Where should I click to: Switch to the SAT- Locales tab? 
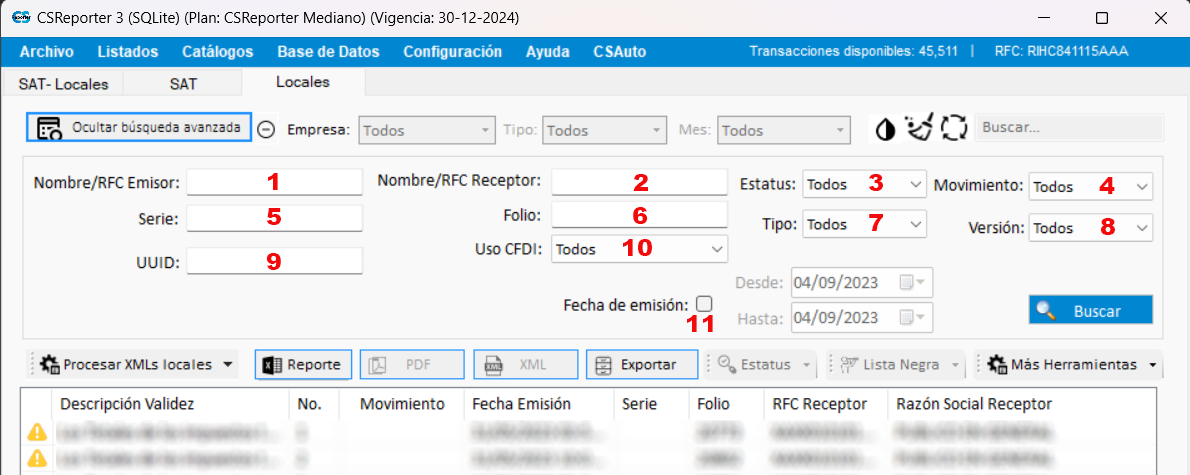(x=64, y=83)
